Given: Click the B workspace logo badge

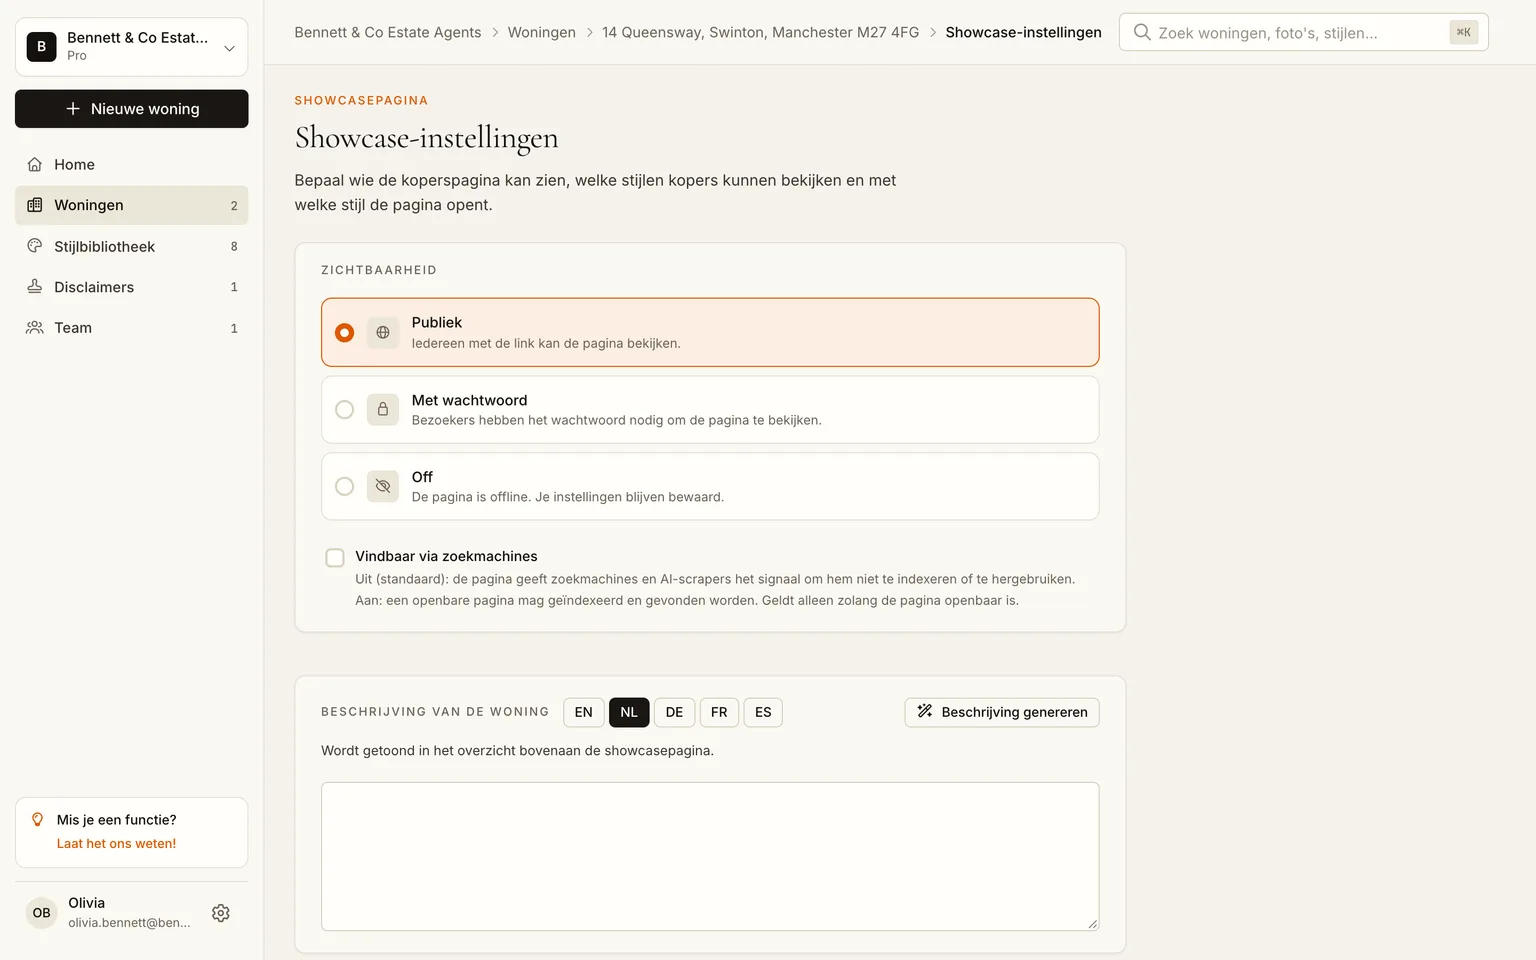Looking at the screenshot, I should coord(41,46).
